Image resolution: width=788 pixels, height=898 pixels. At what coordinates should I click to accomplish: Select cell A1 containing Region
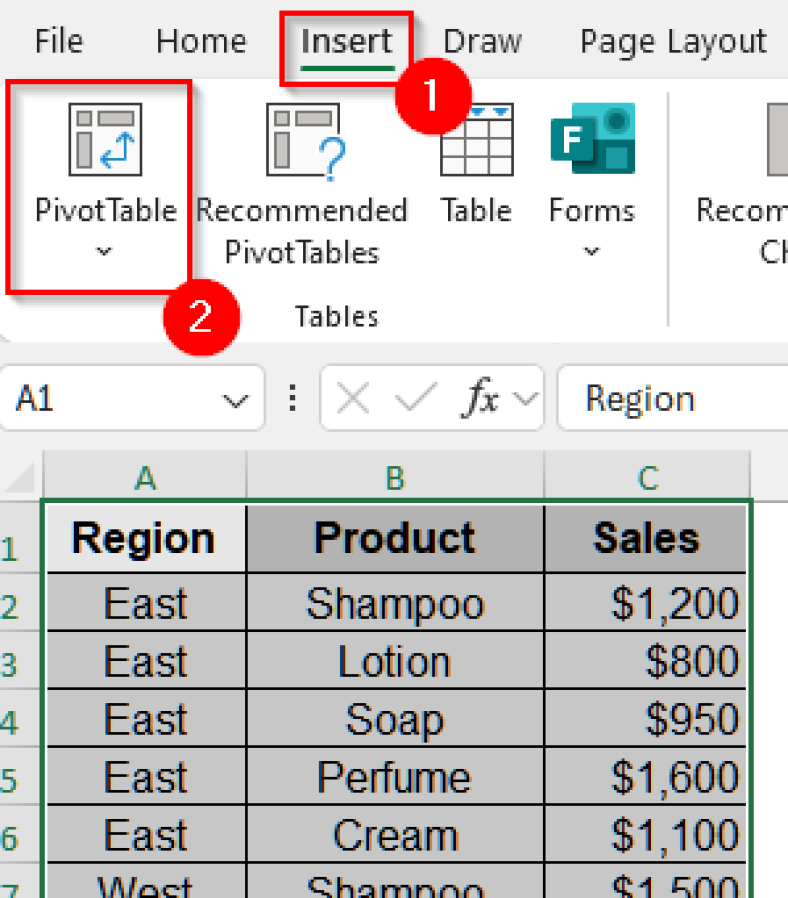[x=145, y=538]
